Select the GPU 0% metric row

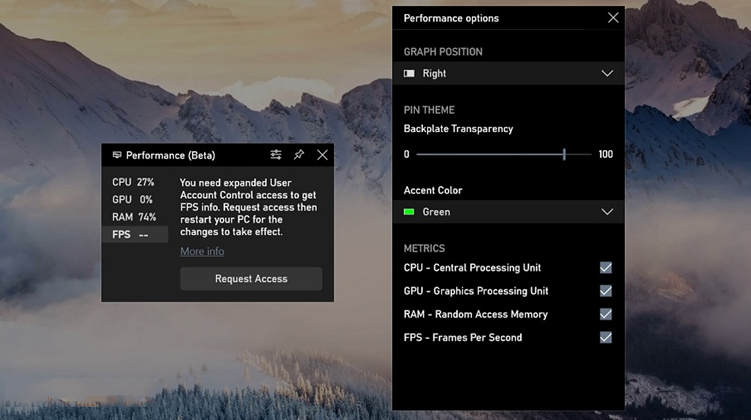click(134, 200)
